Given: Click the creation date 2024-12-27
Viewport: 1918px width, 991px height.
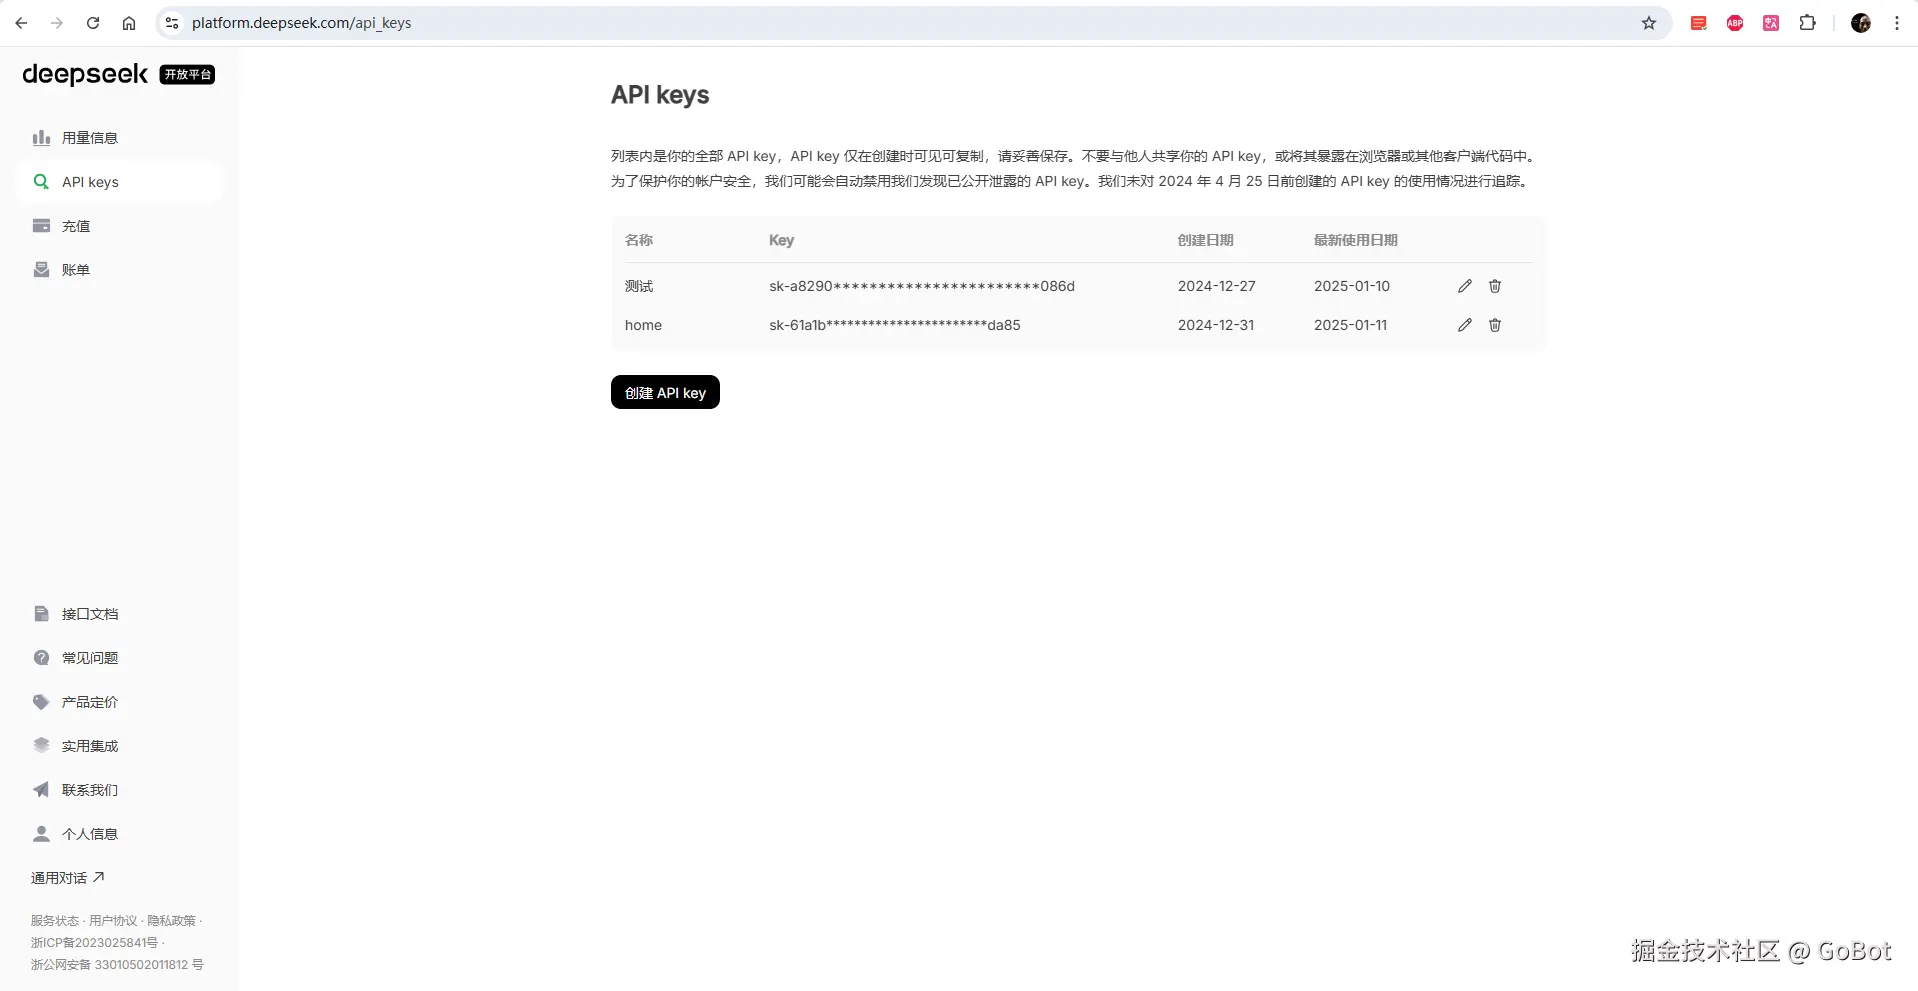Looking at the screenshot, I should [x=1217, y=286].
